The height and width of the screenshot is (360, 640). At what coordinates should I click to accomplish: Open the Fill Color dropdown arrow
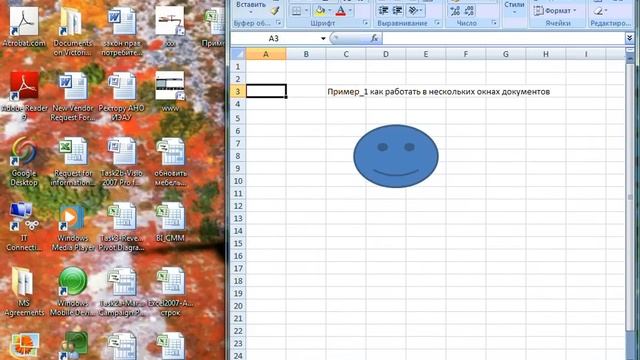click(x=329, y=11)
